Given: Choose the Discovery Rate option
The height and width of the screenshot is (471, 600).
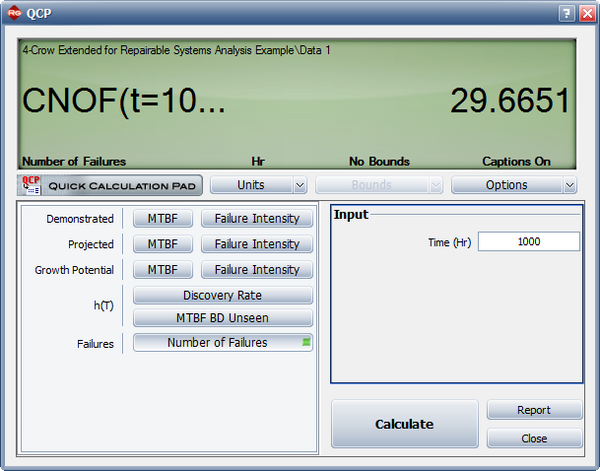Looking at the screenshot, I should (x=223, y=295).
